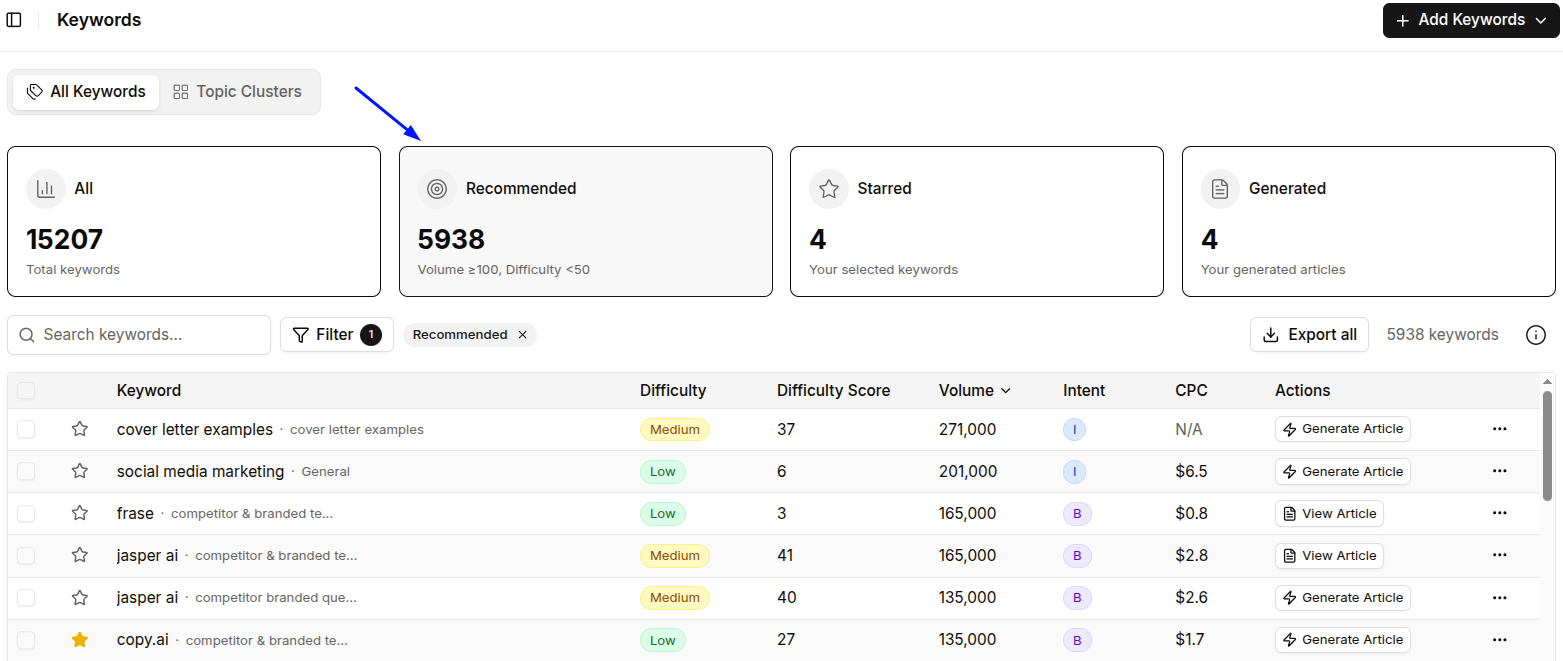Click the Recommended target icon on stats card
The image size is (1563, 661).
tap(437, 188)
